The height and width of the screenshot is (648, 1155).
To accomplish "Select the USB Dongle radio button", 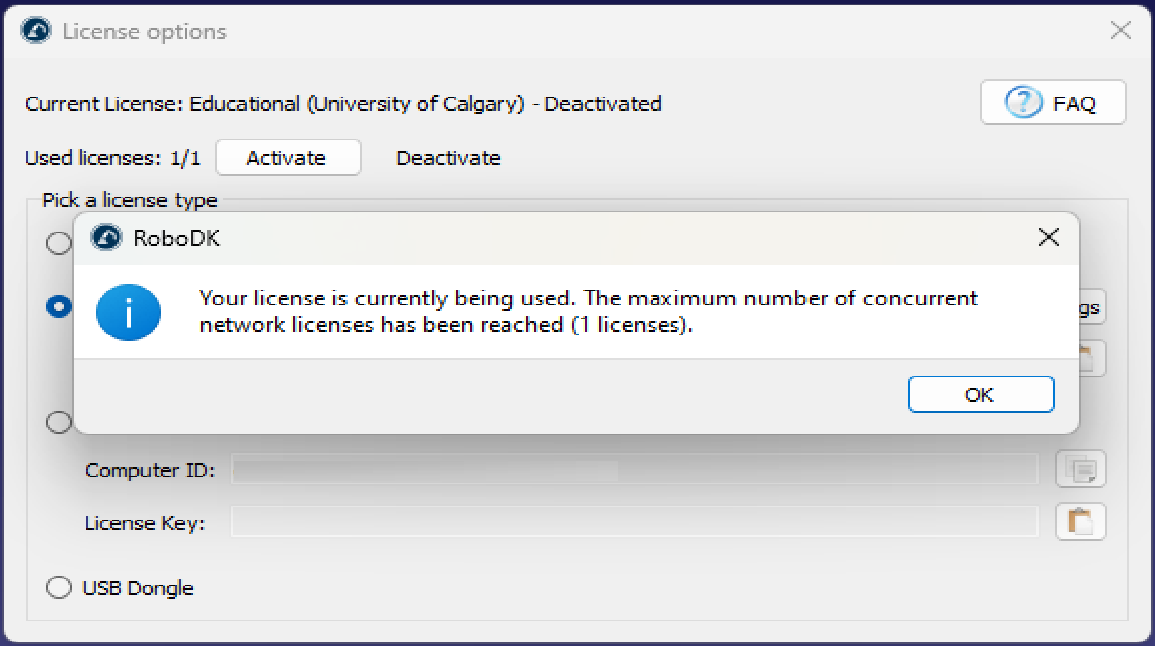I will tap(60, 588).
